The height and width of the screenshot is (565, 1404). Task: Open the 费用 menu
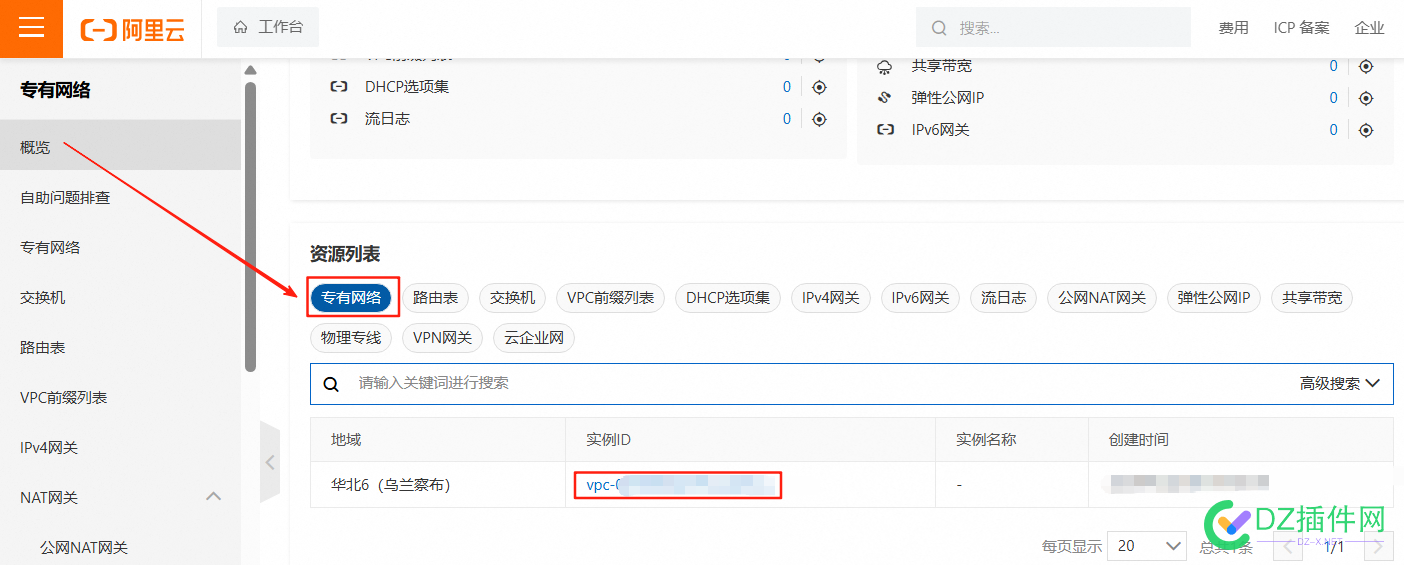click(x=1233, y=28)
